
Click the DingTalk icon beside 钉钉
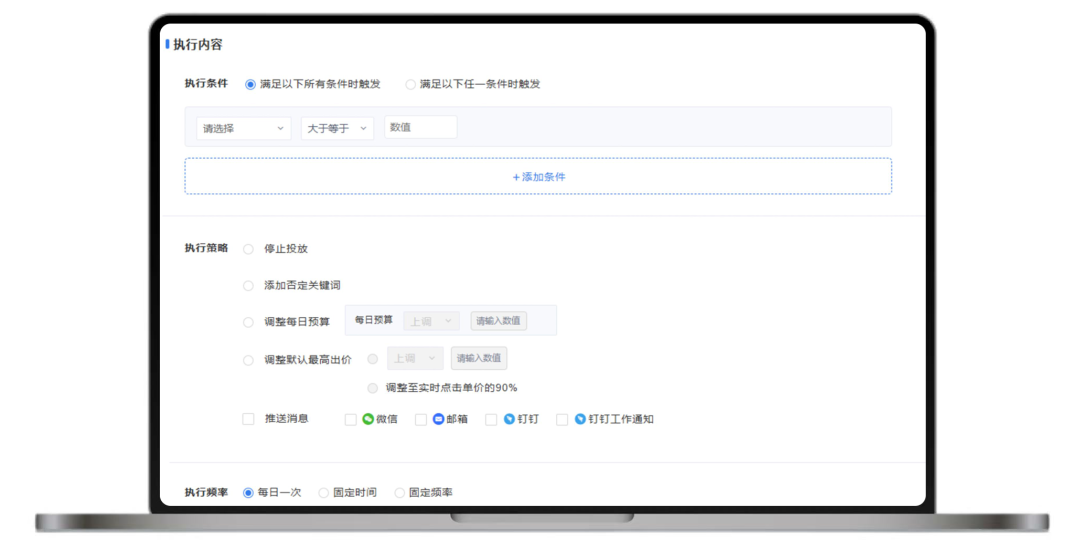509,419
